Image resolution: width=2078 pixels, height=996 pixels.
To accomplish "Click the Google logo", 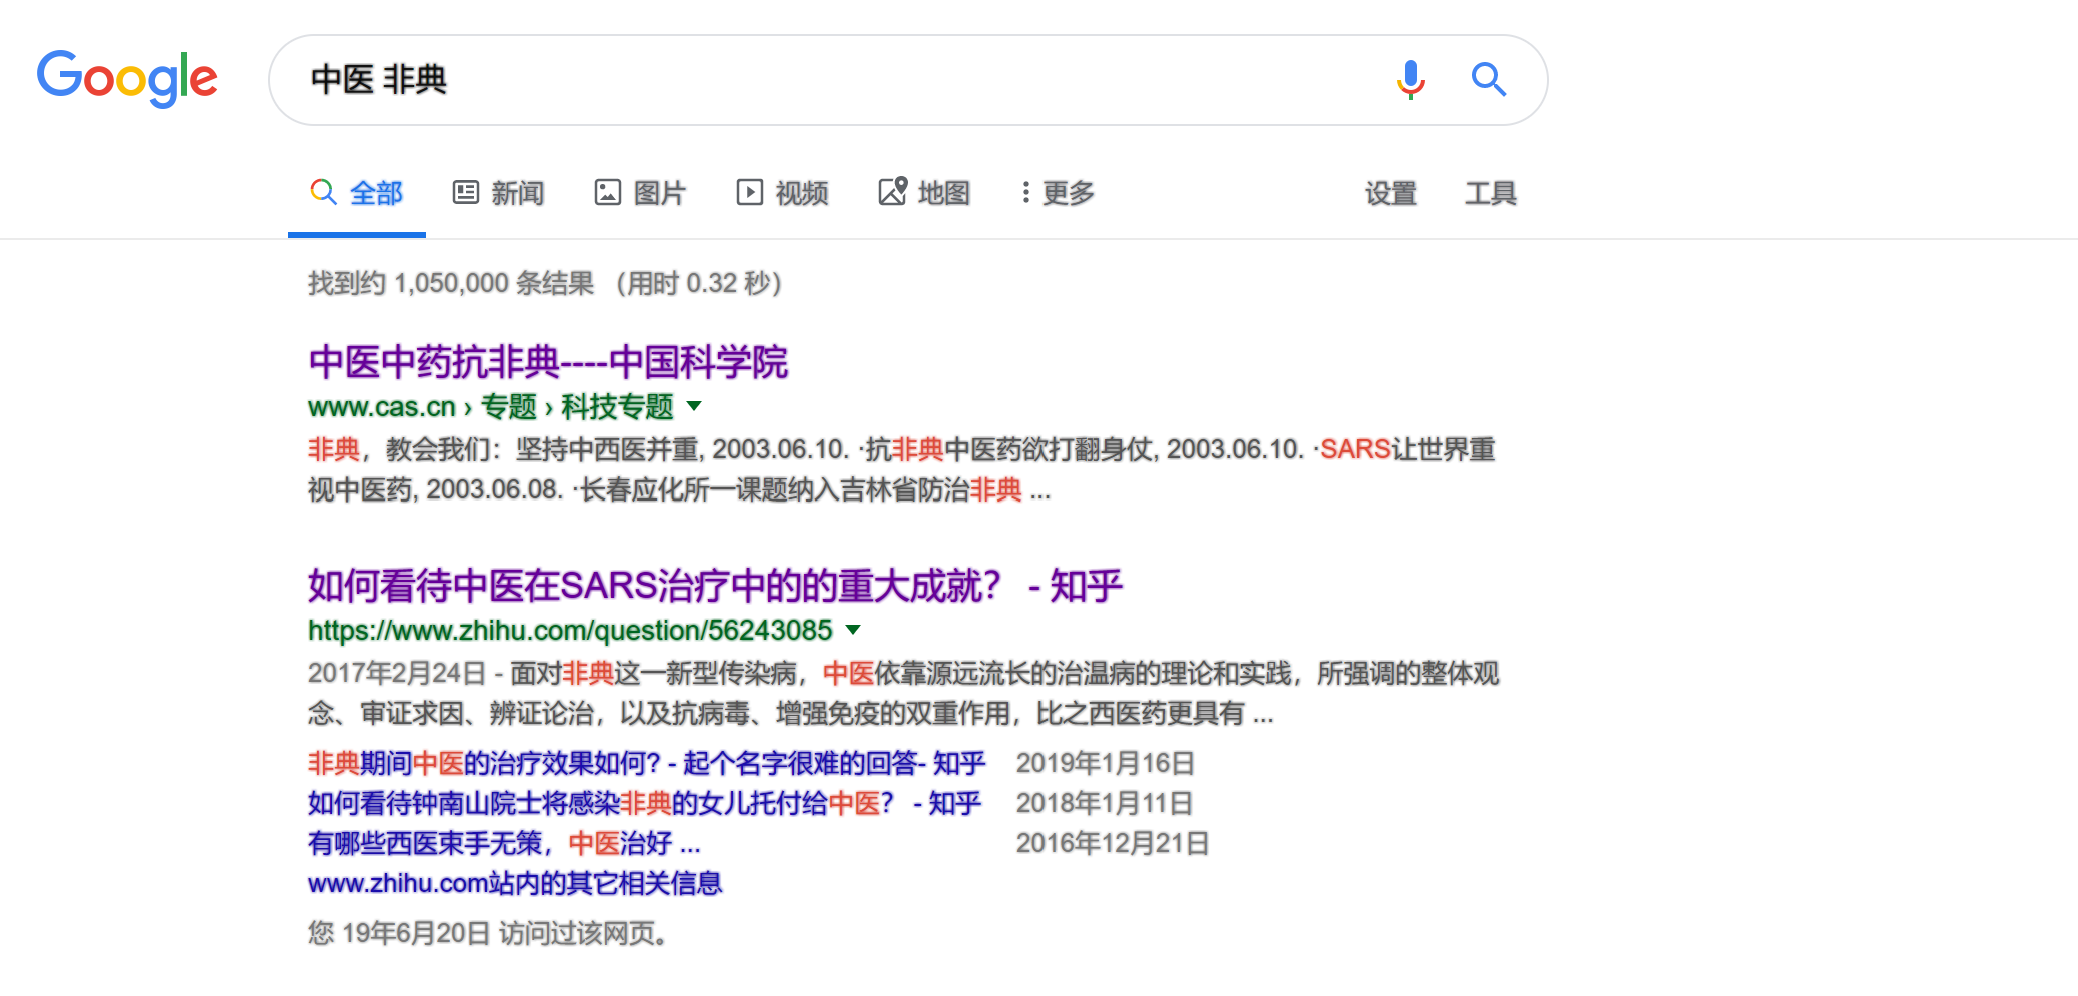I will [127, 78].
